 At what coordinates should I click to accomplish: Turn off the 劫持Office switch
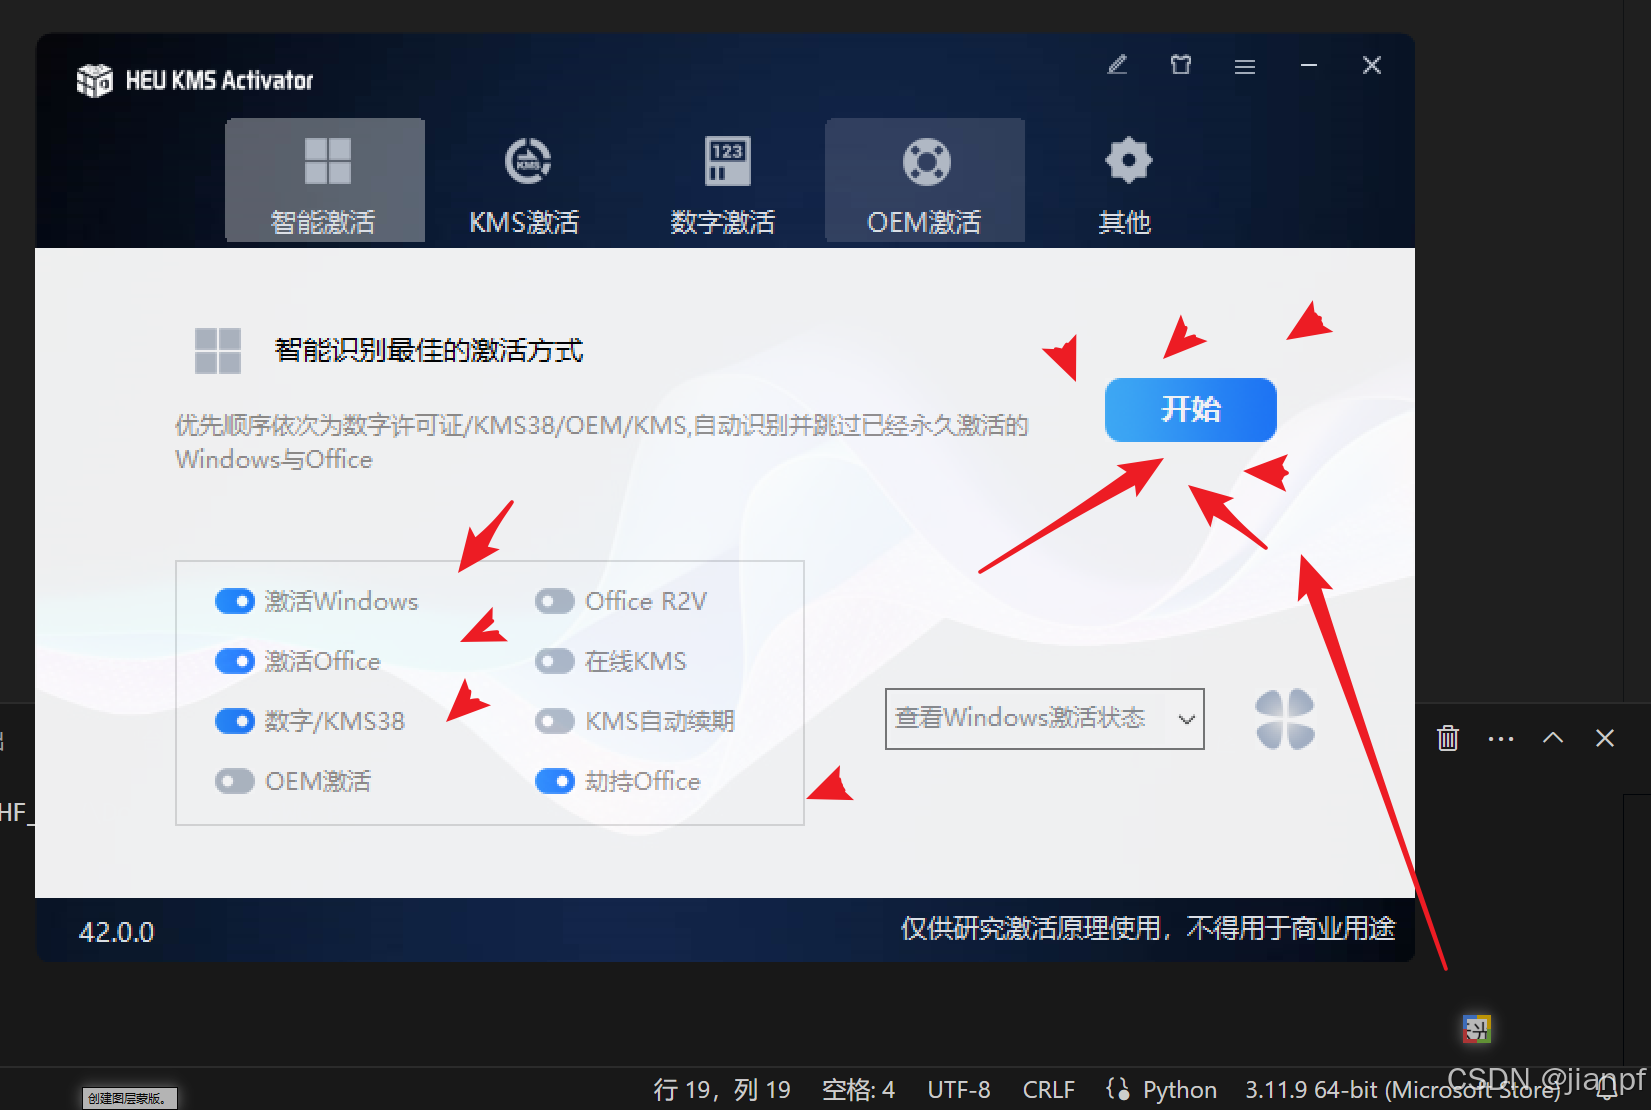(555, 781)
